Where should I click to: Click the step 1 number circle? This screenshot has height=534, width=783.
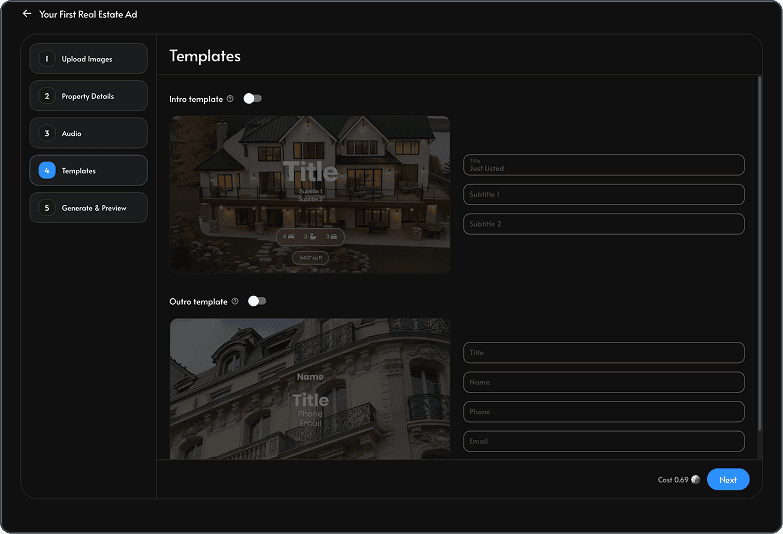(x=47, y=59)
